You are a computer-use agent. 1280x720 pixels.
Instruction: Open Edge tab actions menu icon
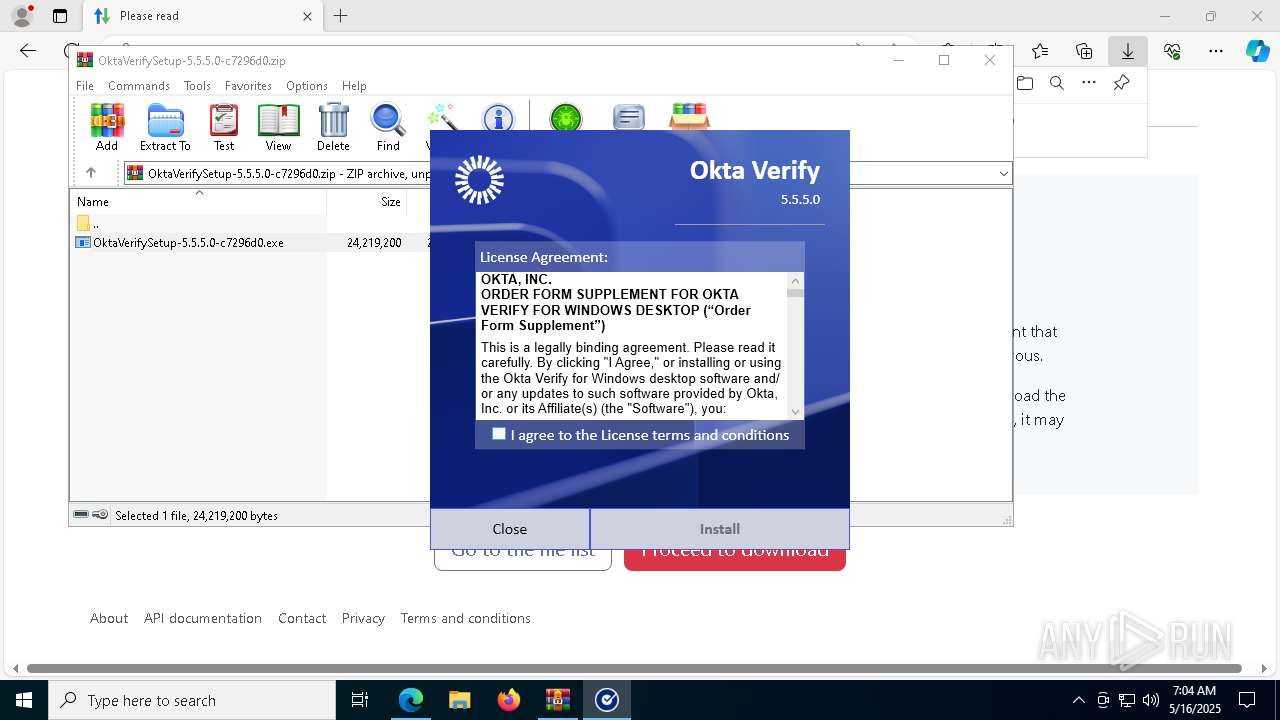click(x=60, y=16)
